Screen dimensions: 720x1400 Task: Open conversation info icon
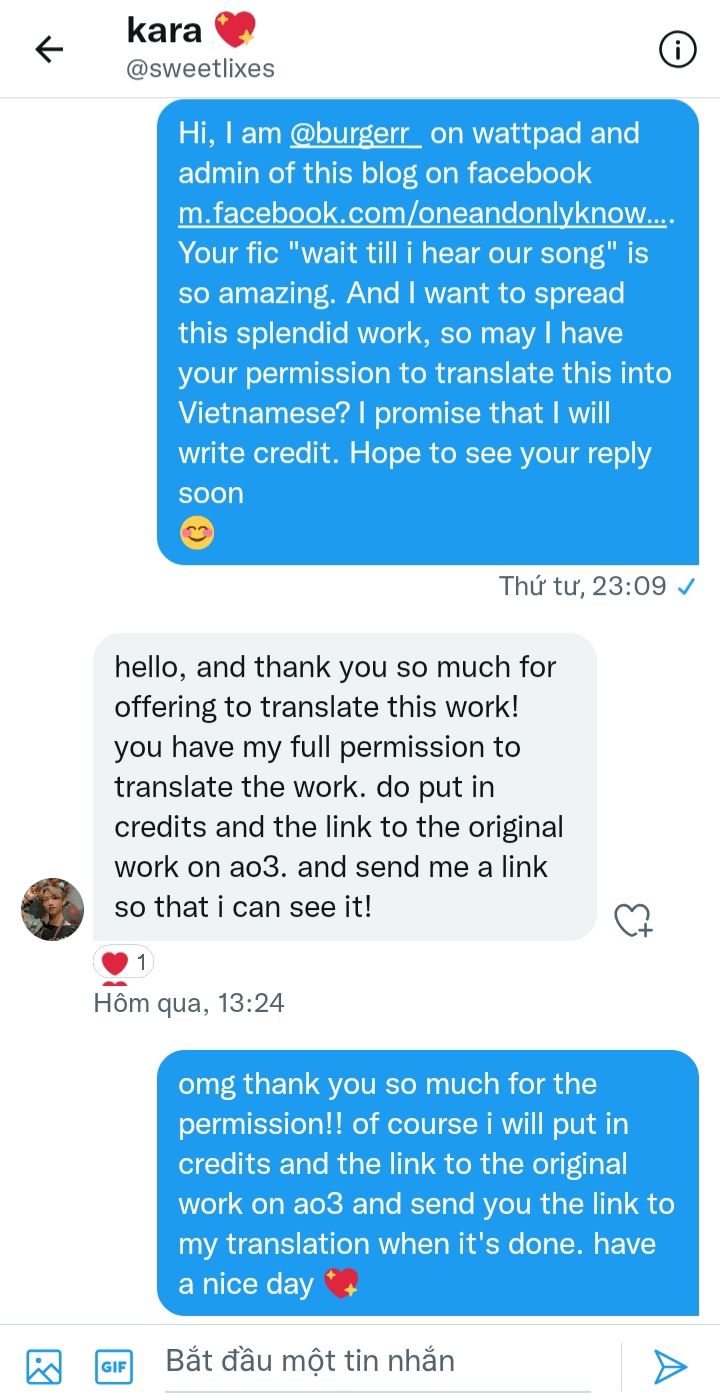coord(678,49)
